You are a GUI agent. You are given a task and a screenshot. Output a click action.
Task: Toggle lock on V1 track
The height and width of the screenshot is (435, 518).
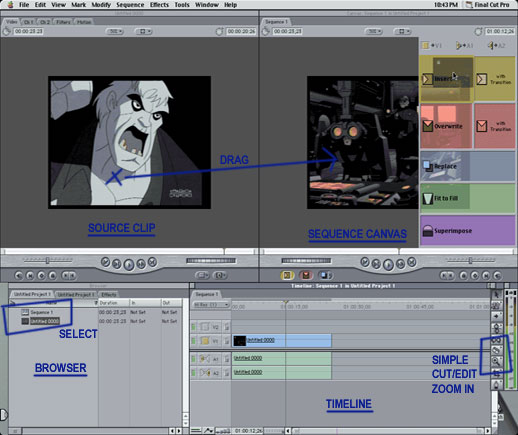pyautogui.click(x=227, y=341)
